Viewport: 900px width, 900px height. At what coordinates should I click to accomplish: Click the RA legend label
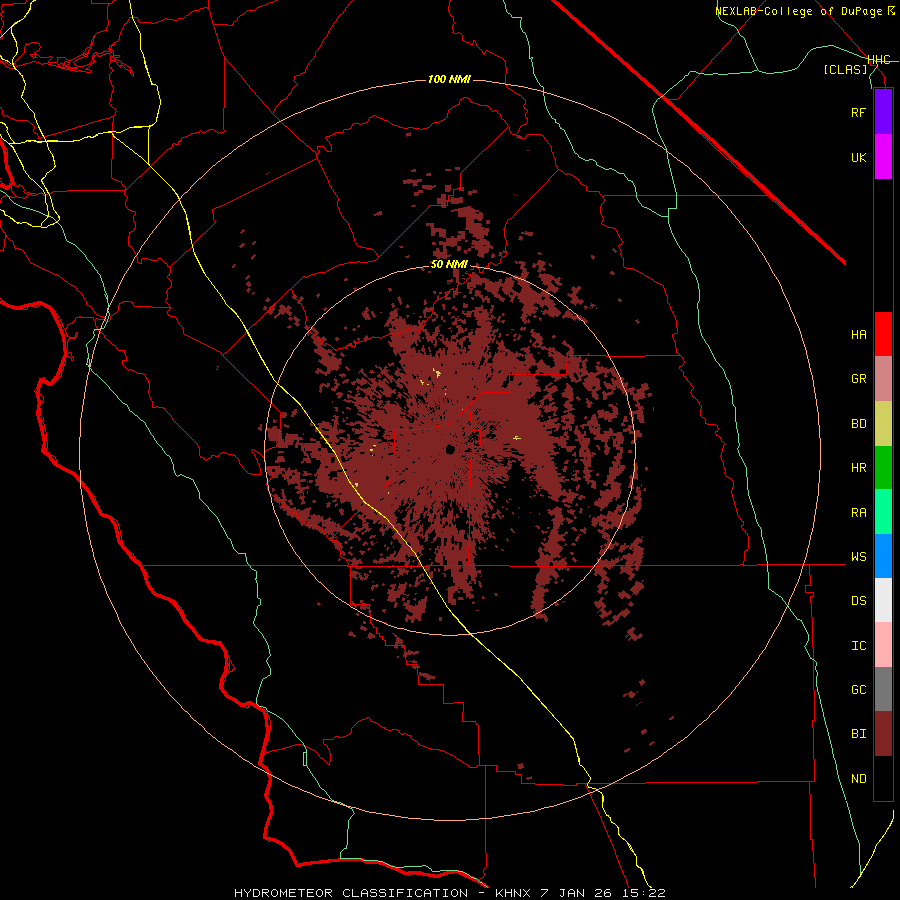pyautogui.click(x=858, y=513)
